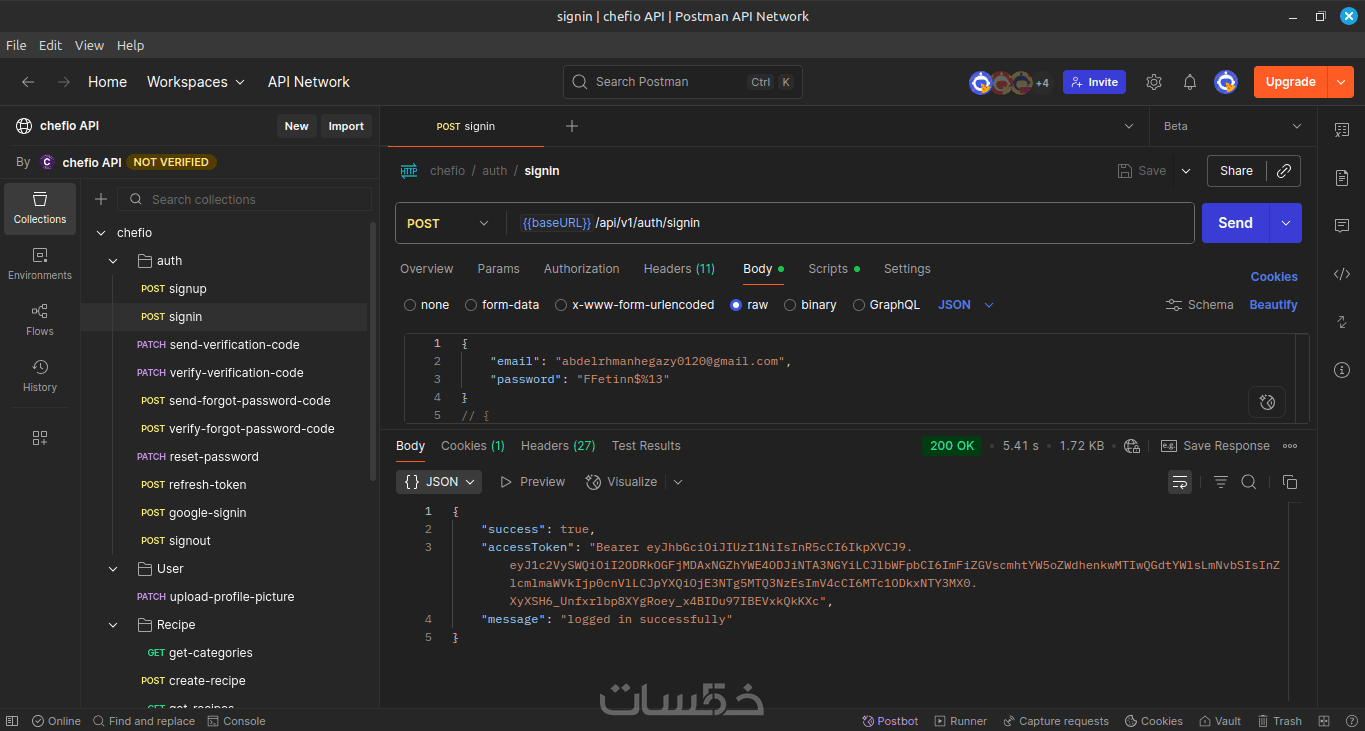Open a new request tab with plus
The image size is (1365, 731).
tap(572, 126)
